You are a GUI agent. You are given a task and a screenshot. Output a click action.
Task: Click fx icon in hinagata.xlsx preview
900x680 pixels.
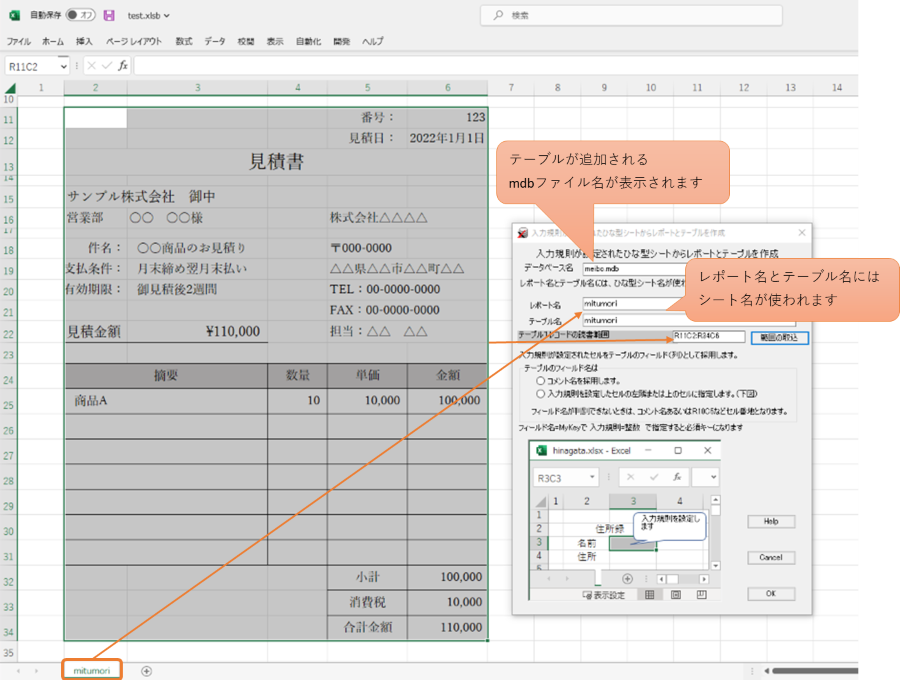click(677, 477)
